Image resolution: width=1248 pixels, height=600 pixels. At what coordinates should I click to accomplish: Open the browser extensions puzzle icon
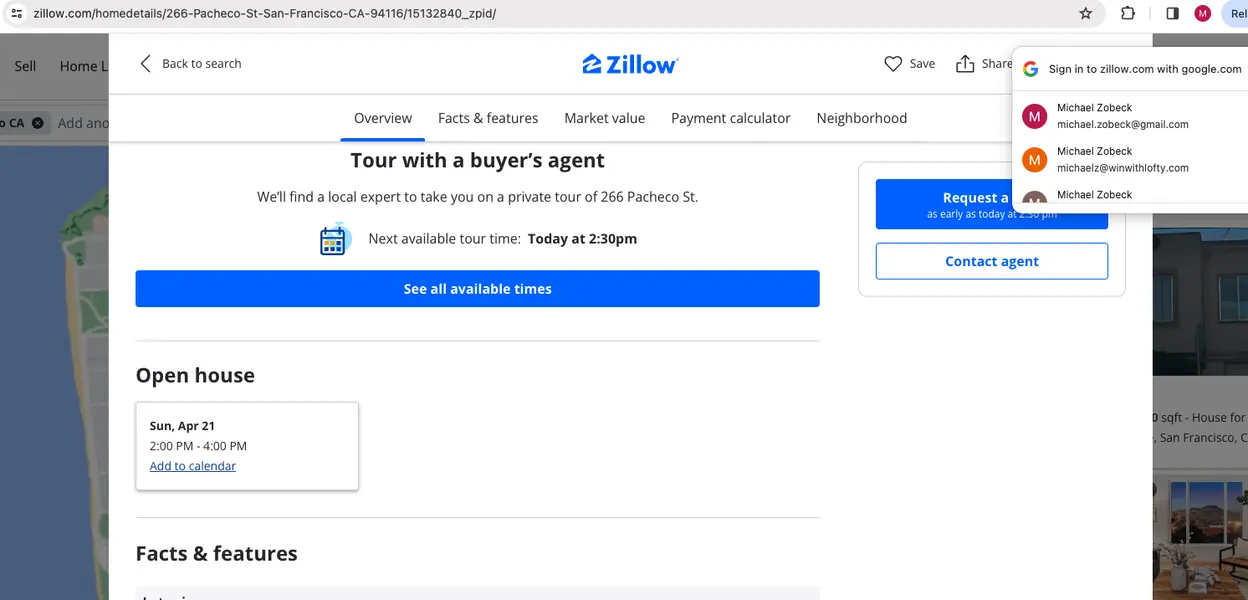pyautogui.click(x=1128, y=13)
